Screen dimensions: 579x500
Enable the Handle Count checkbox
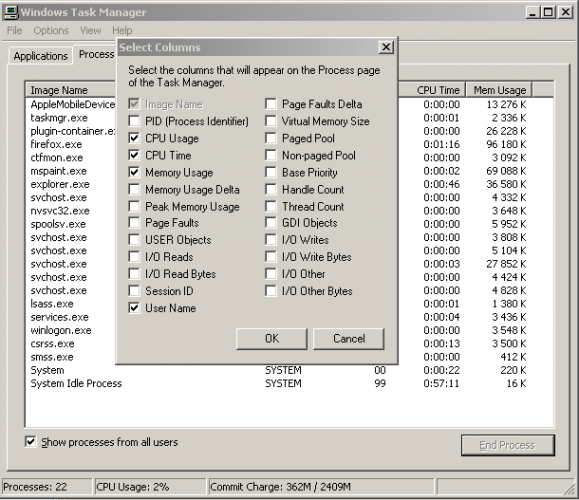[271, 189]
